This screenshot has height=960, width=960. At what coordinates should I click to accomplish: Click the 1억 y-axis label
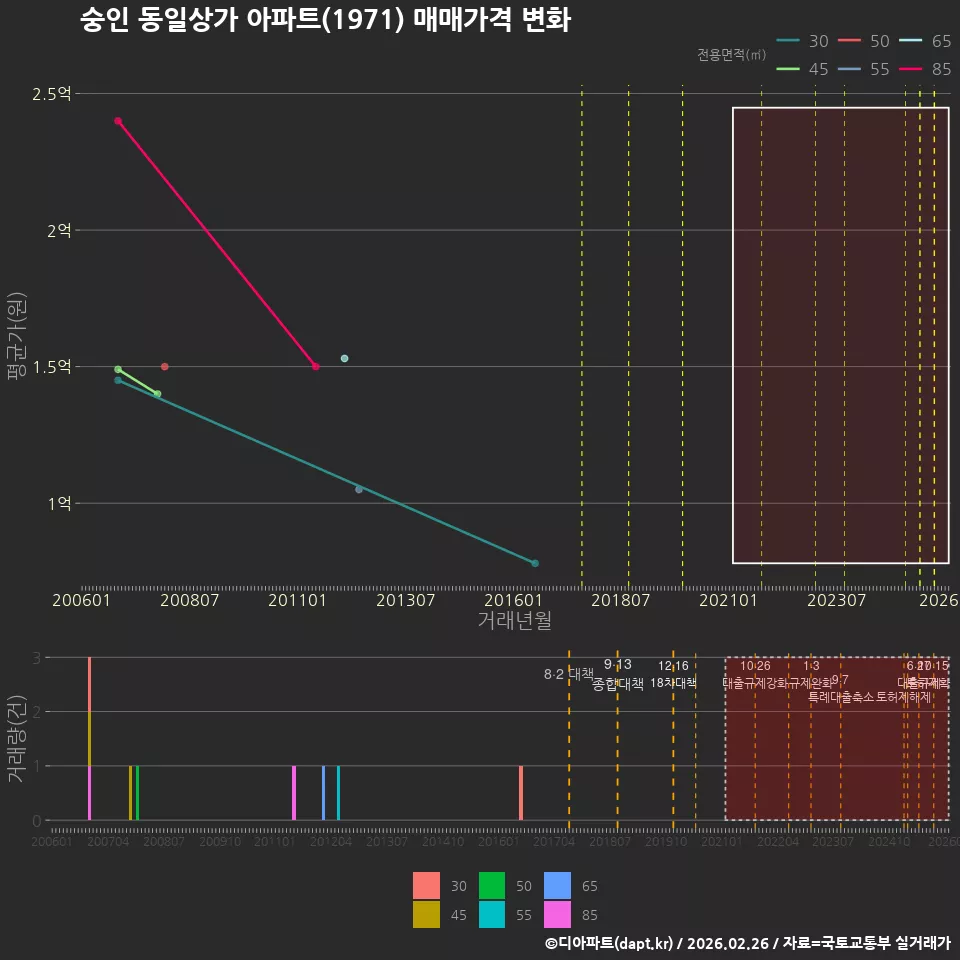[x=60, y=503]
